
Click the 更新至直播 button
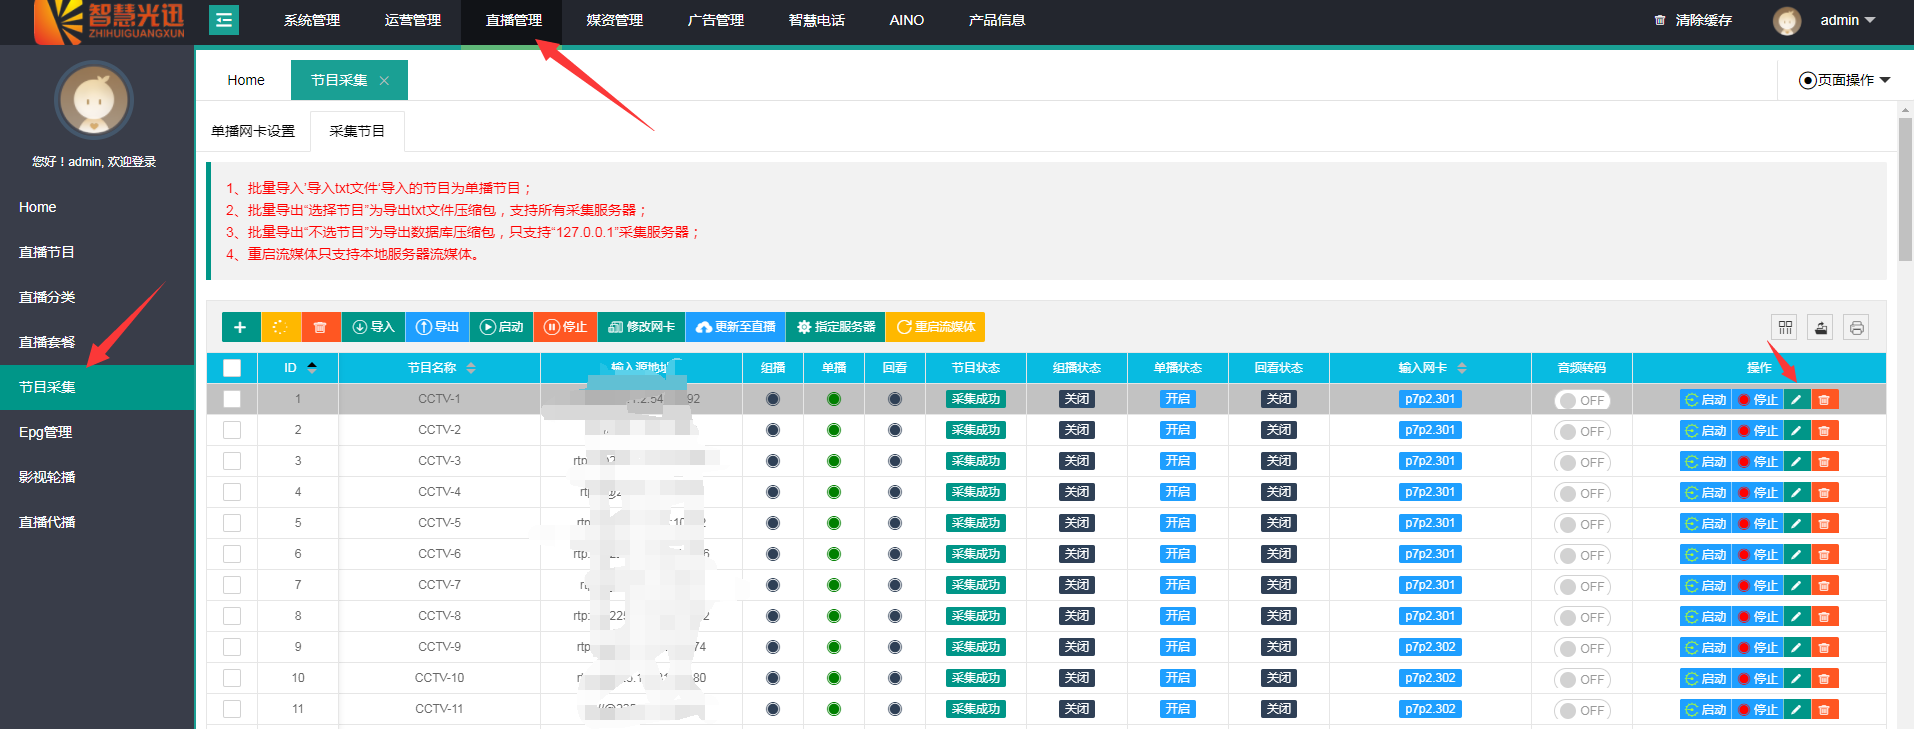point(735,327)
